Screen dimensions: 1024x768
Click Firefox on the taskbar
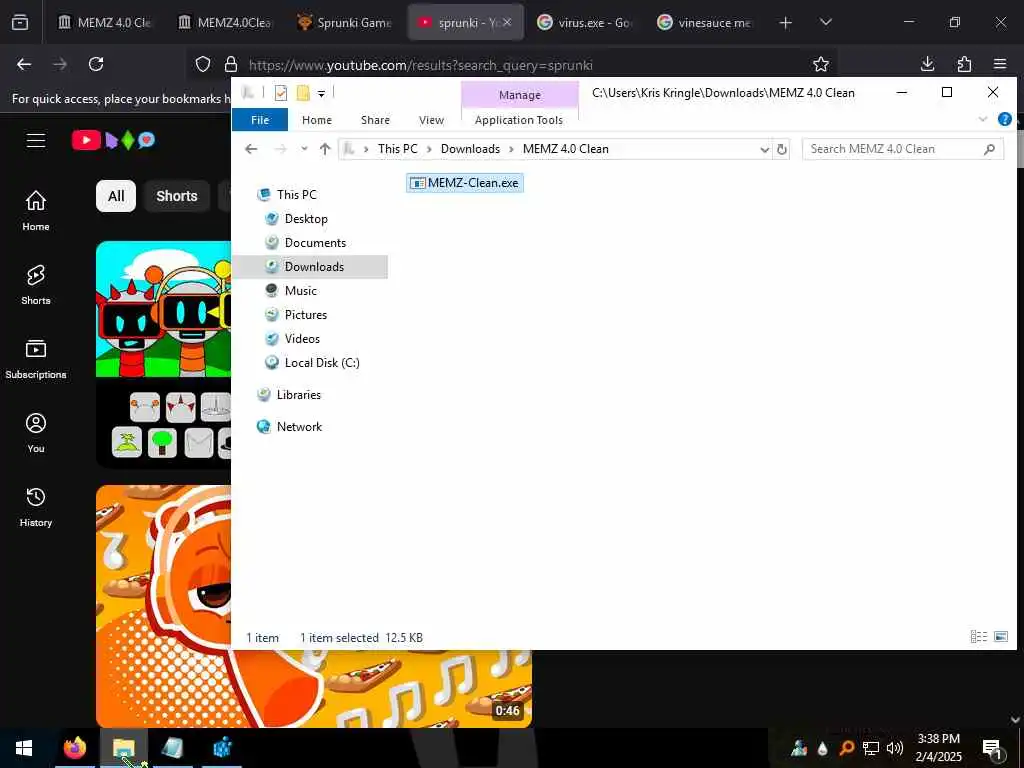(75, 748)
